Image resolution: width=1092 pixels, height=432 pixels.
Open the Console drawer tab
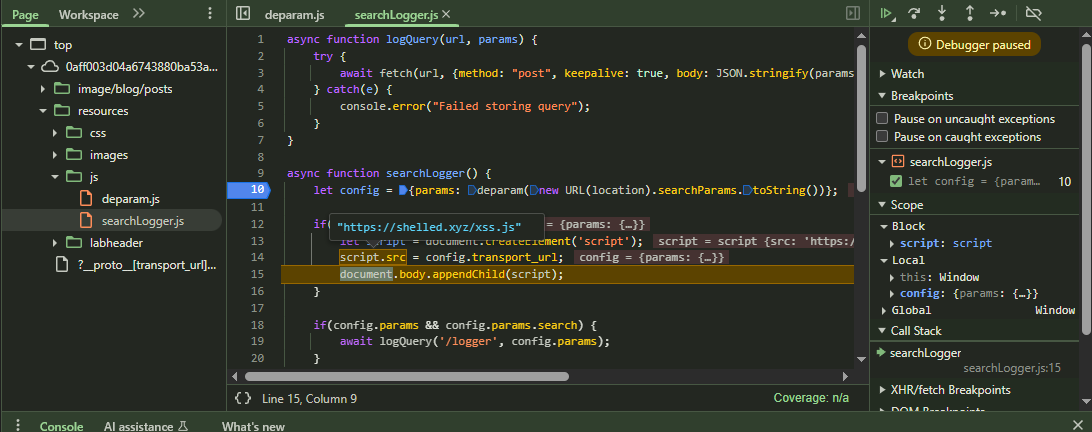pyautogui.click(x=61, y=426)
